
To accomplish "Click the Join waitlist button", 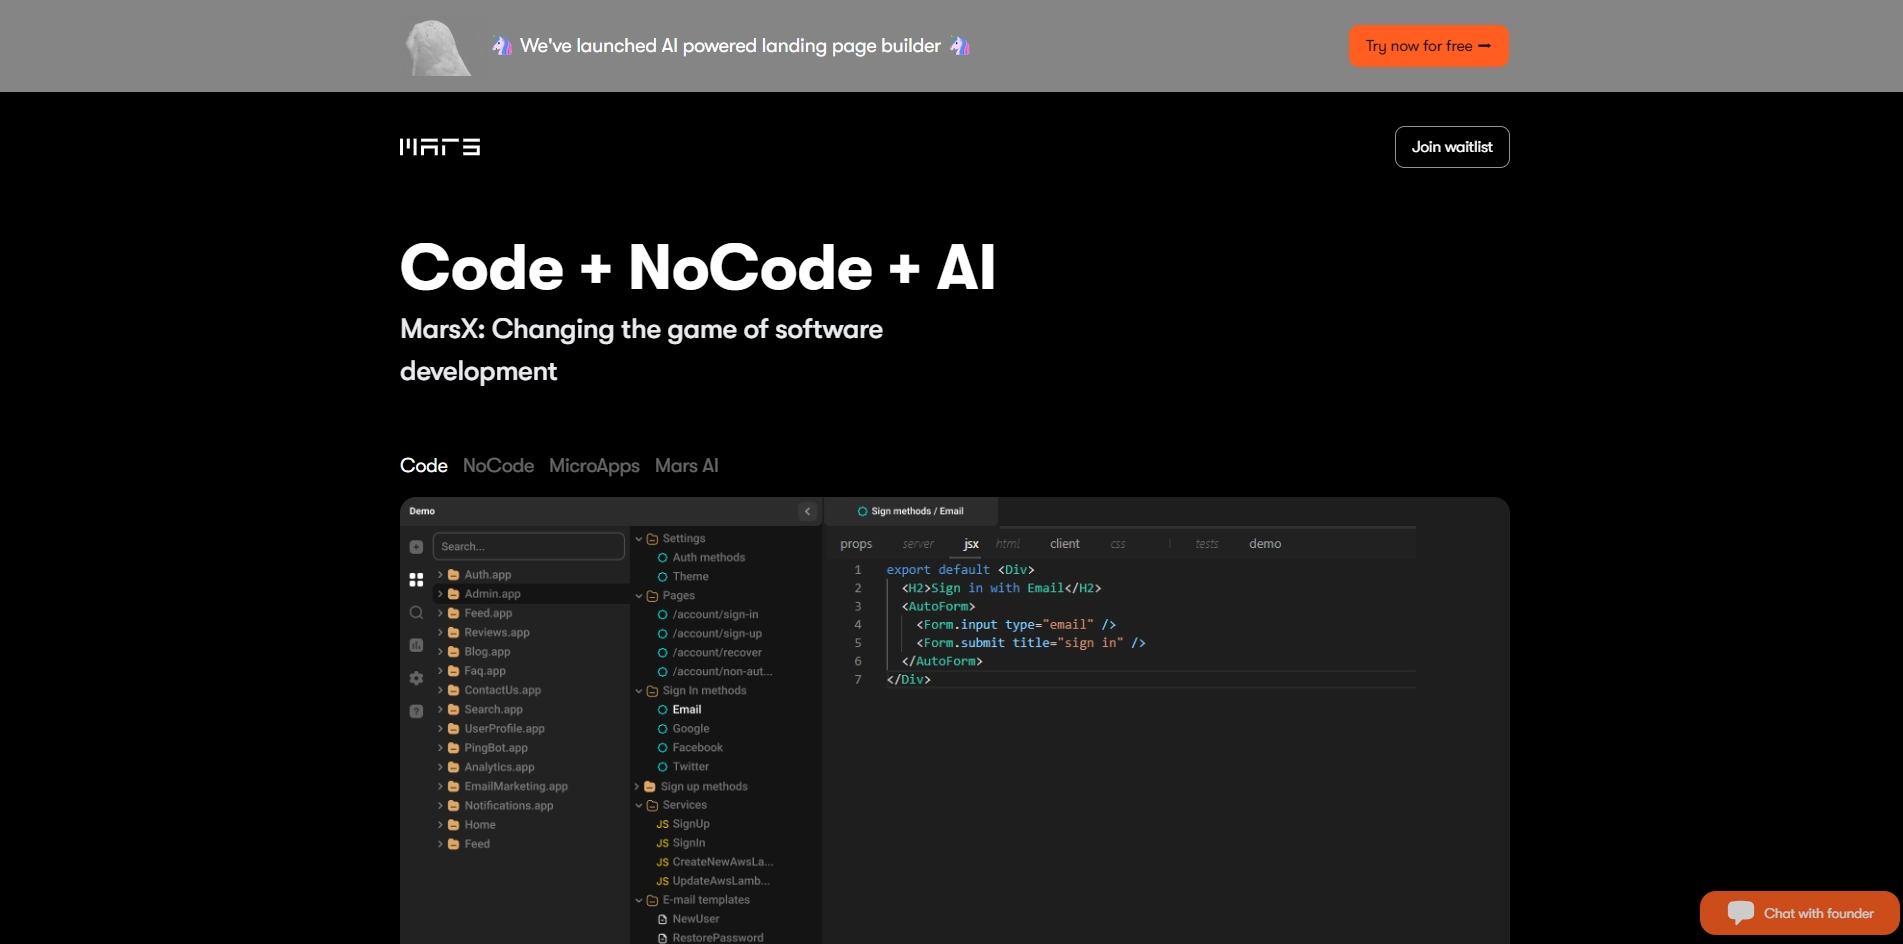I will pos(1452,147).
